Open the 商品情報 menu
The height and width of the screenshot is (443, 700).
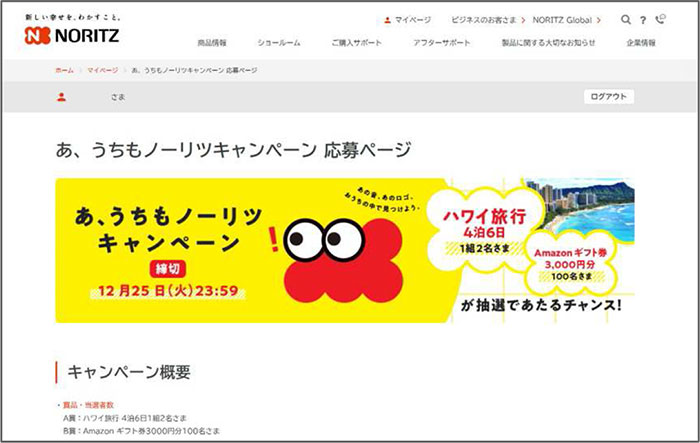click(x=212, y=43)
